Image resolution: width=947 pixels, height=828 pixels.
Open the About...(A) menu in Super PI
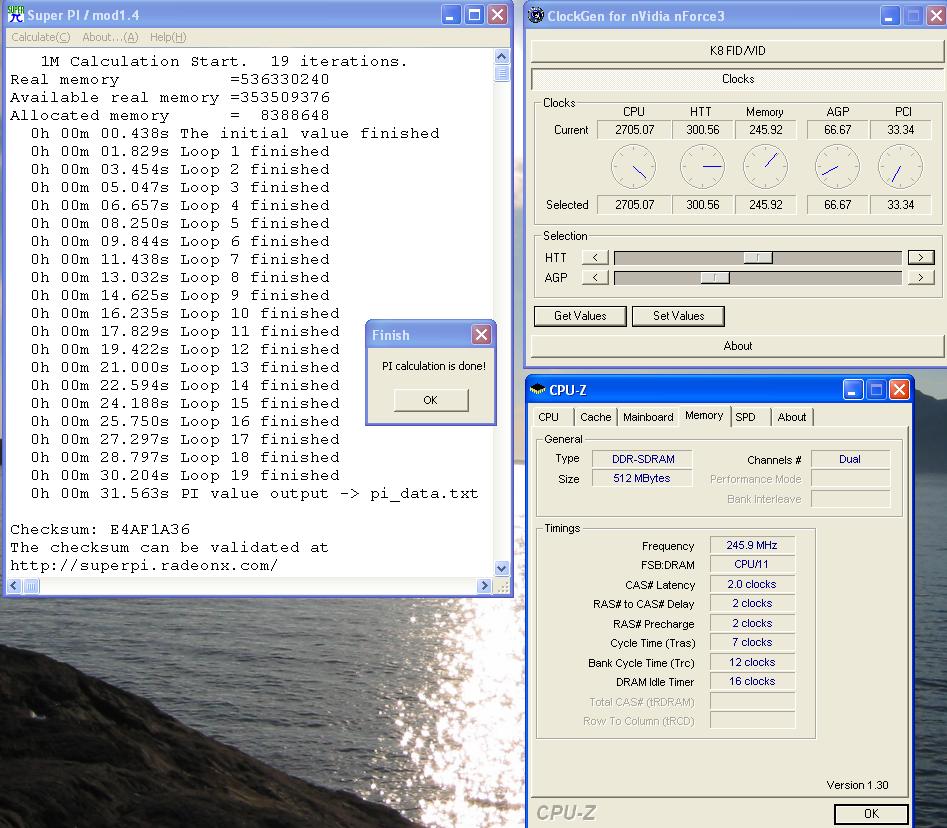point(110,37)
